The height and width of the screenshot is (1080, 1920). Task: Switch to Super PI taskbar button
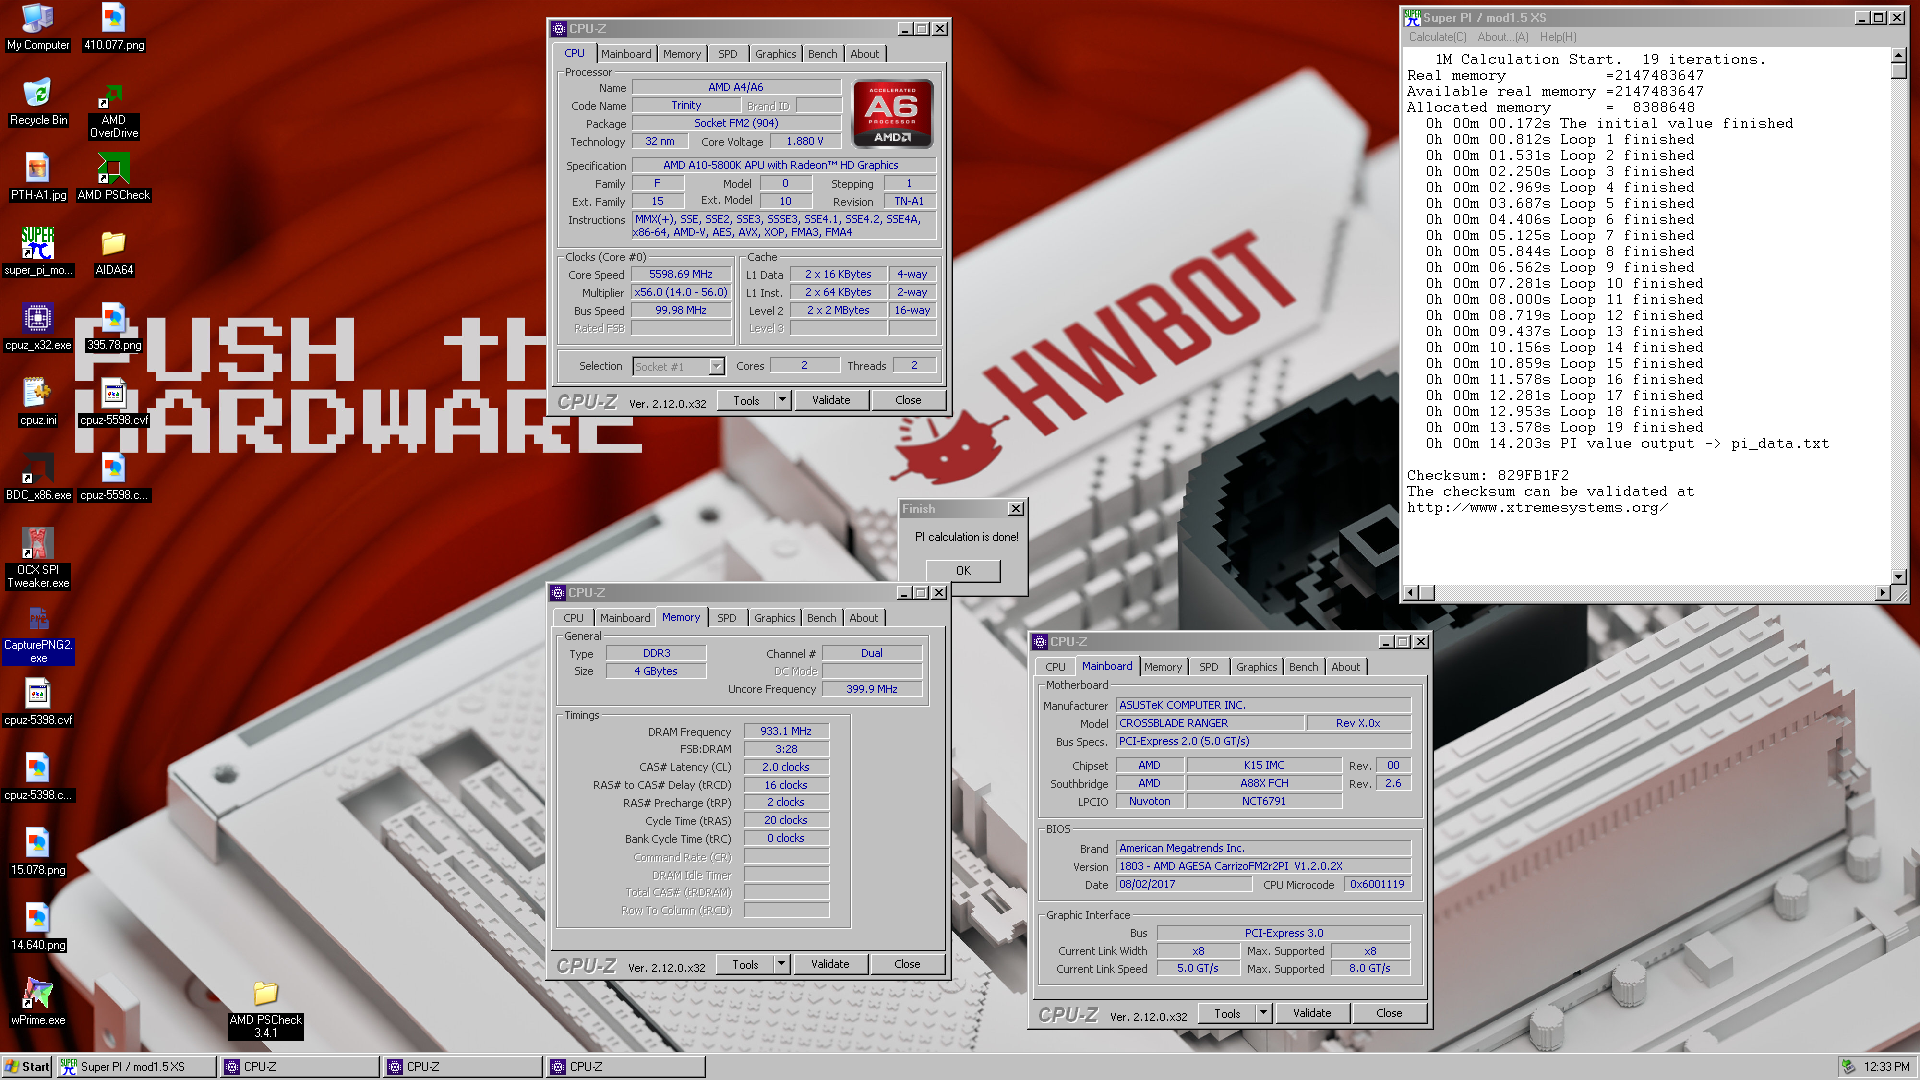[x=136, y=1067]
